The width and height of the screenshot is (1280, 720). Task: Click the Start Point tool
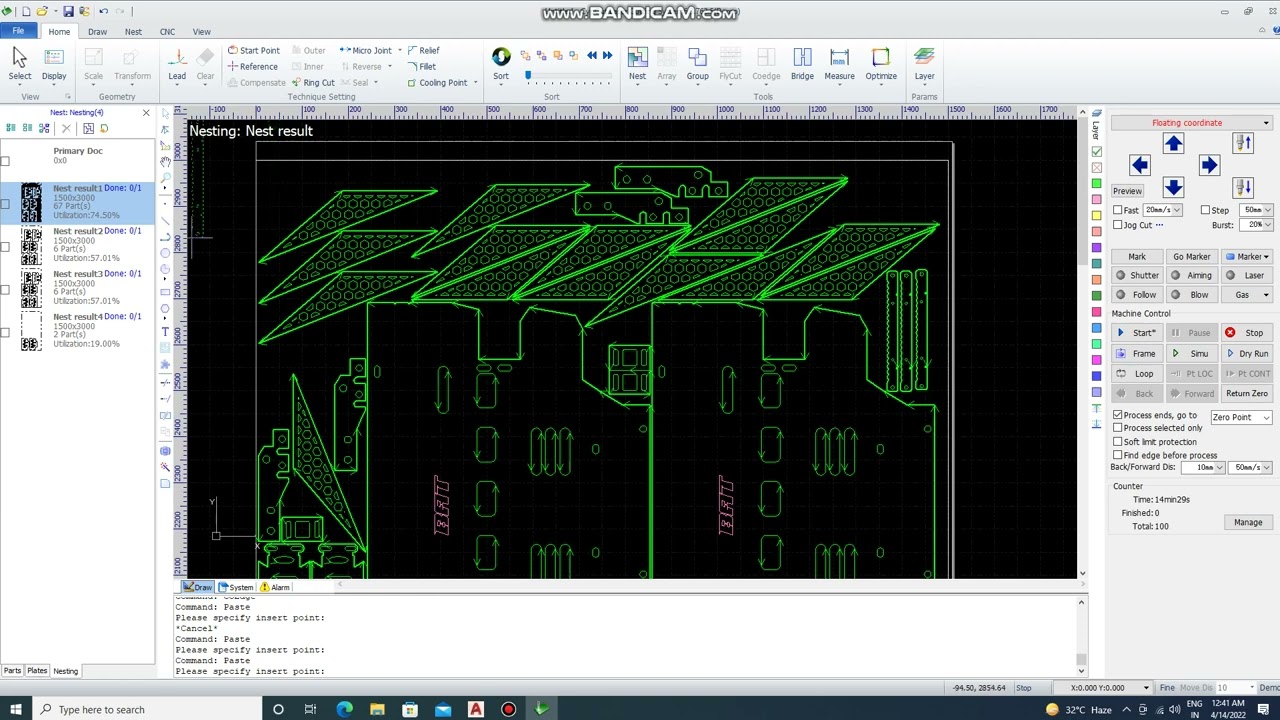(x=253, y=50)
